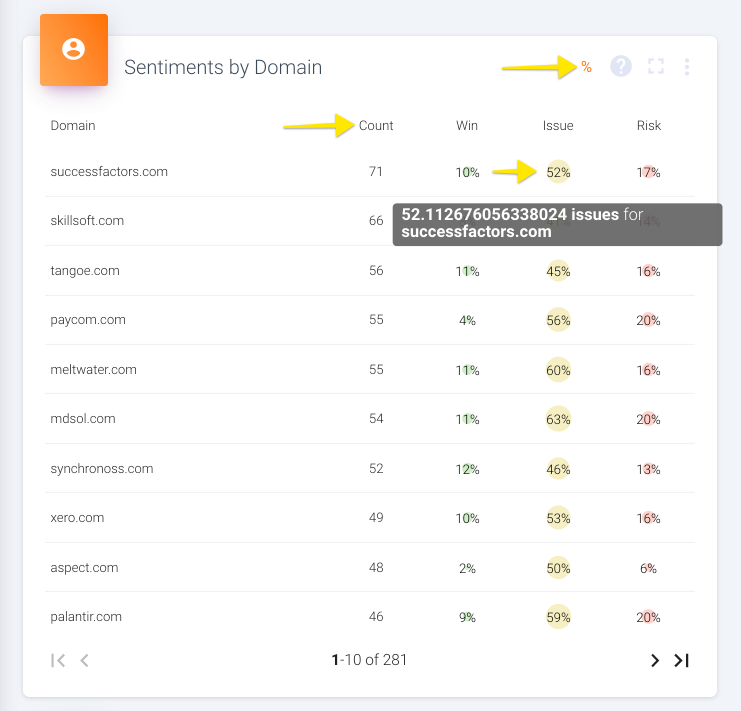
Task: Sort by the Issue column header
Action: click(558, 126)
